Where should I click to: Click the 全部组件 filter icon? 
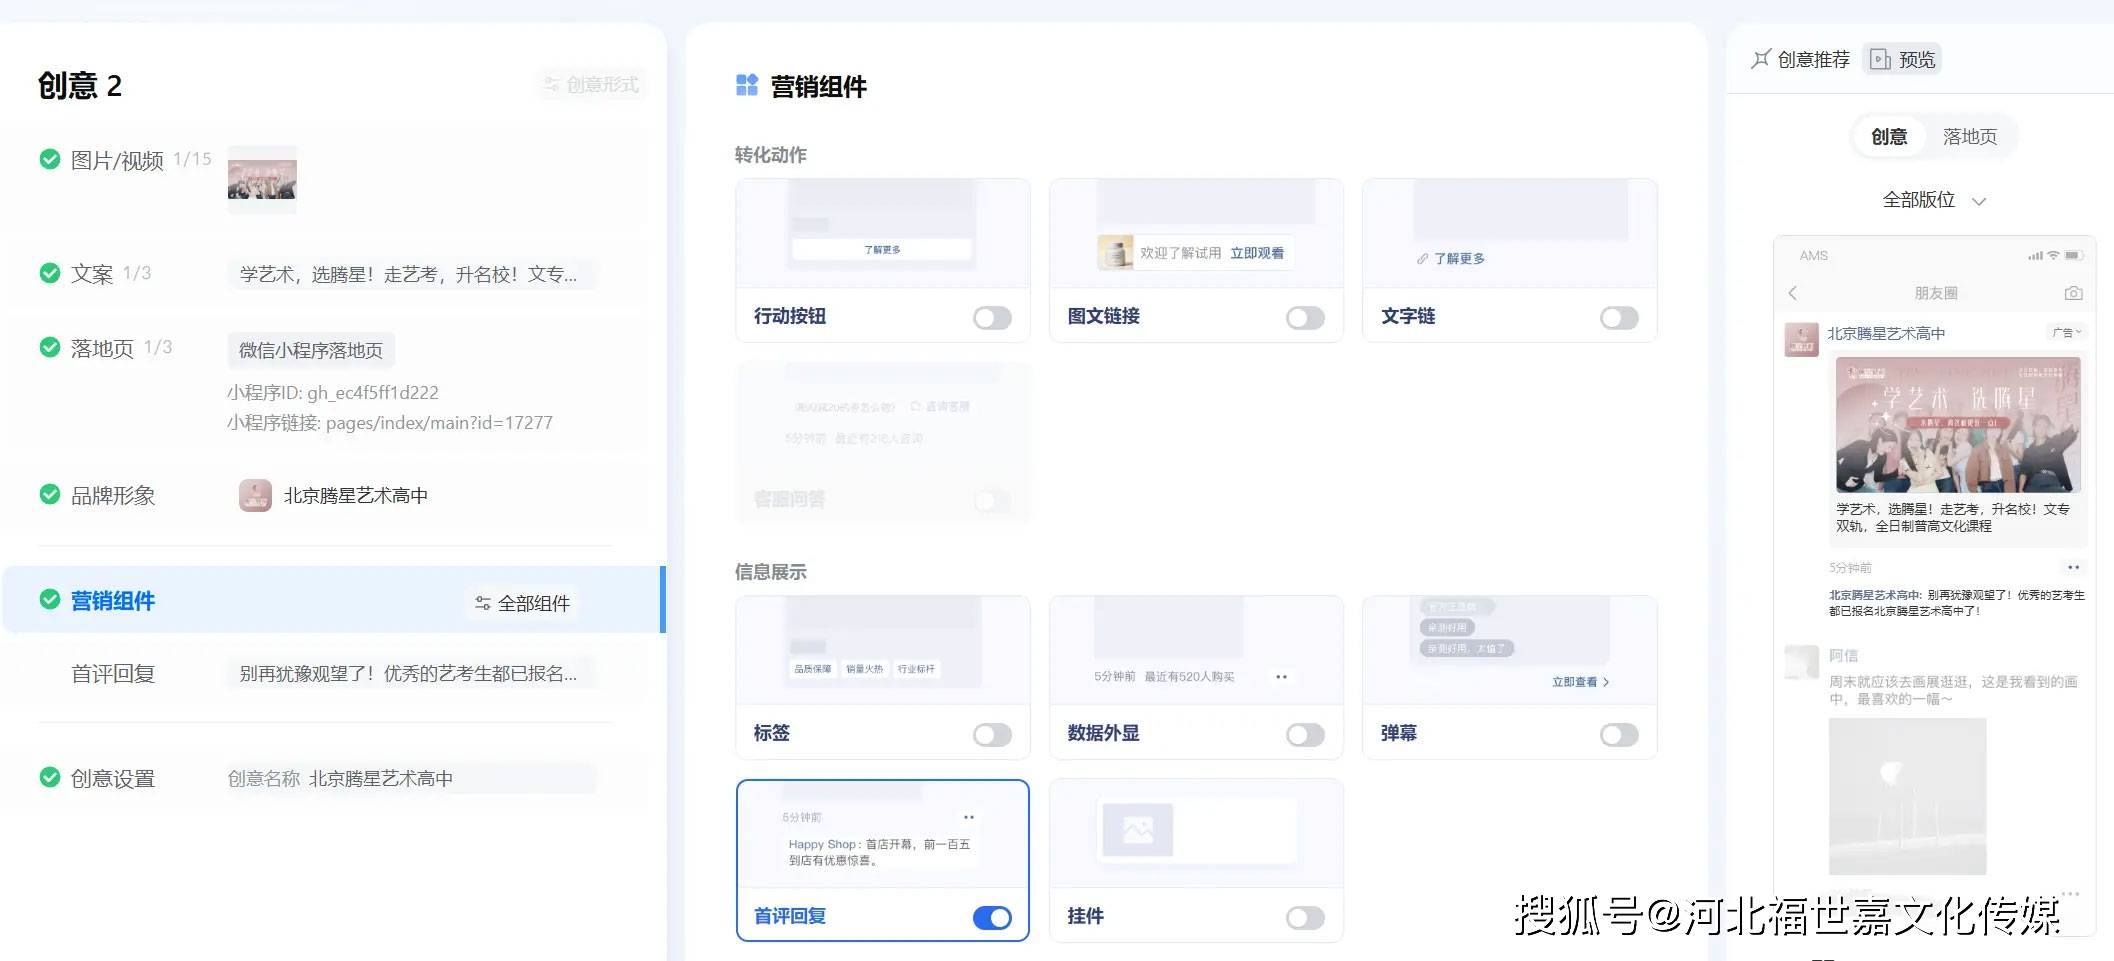pyautogui.click(x=482, y=603)
